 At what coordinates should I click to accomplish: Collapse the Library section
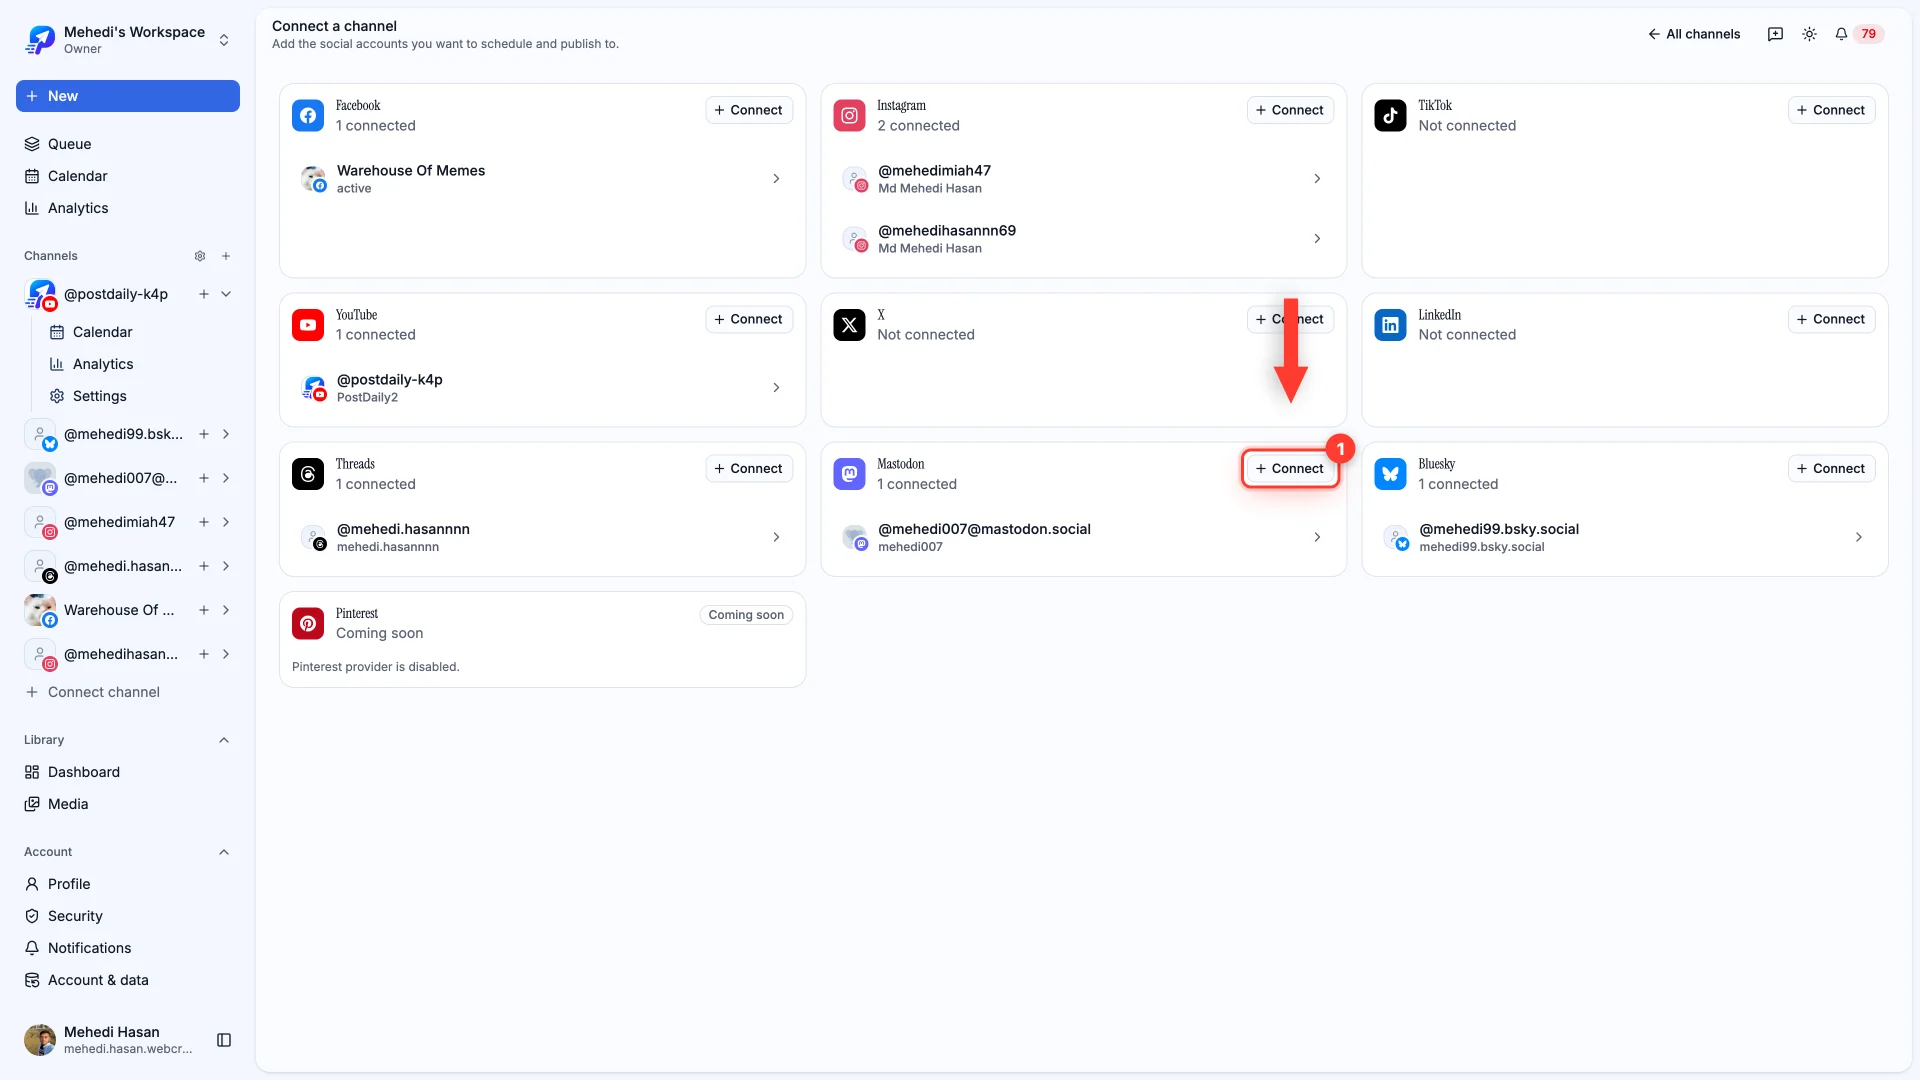[224, 740]
